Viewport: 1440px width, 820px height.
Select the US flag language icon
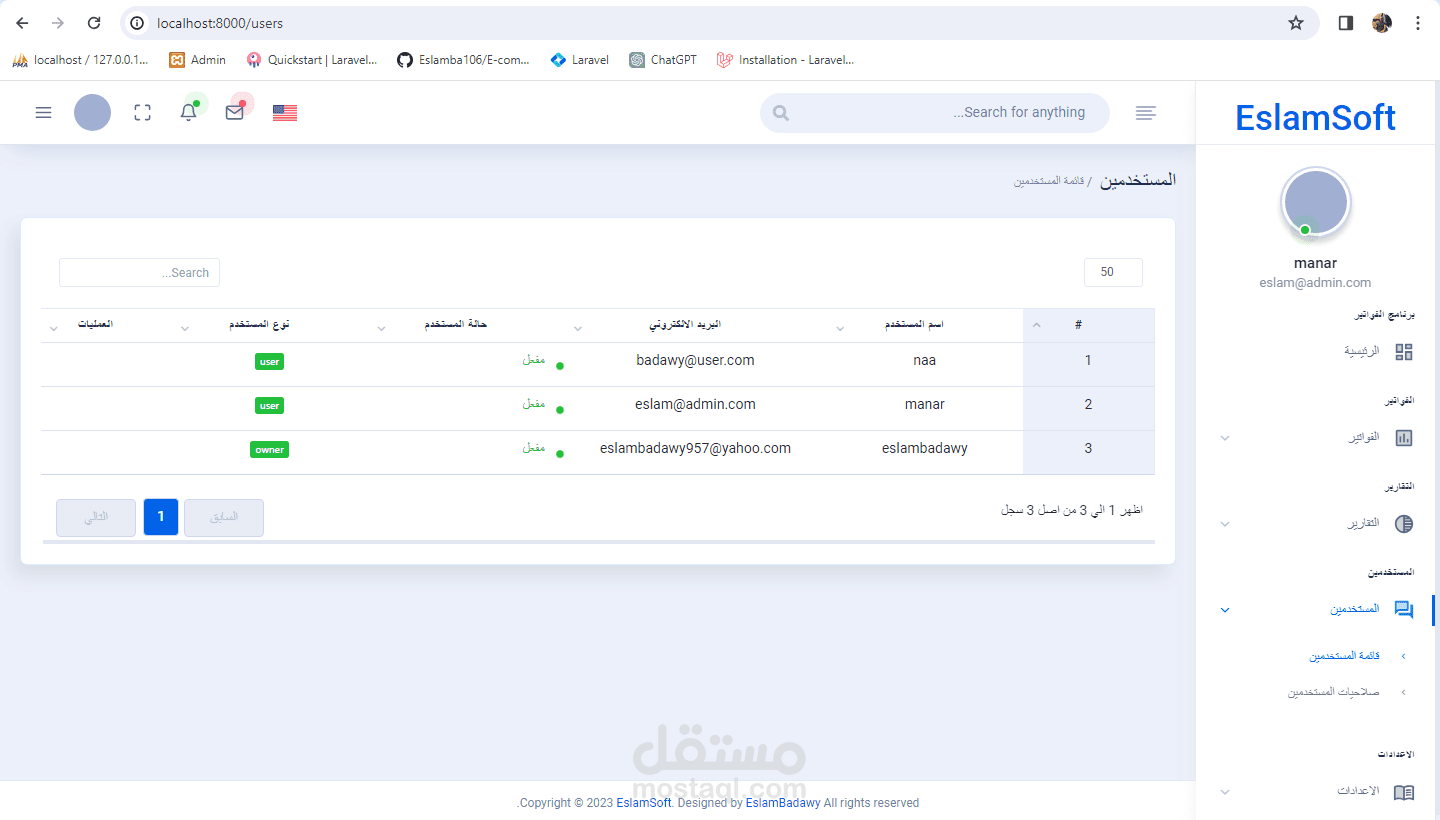coord(285,113)
